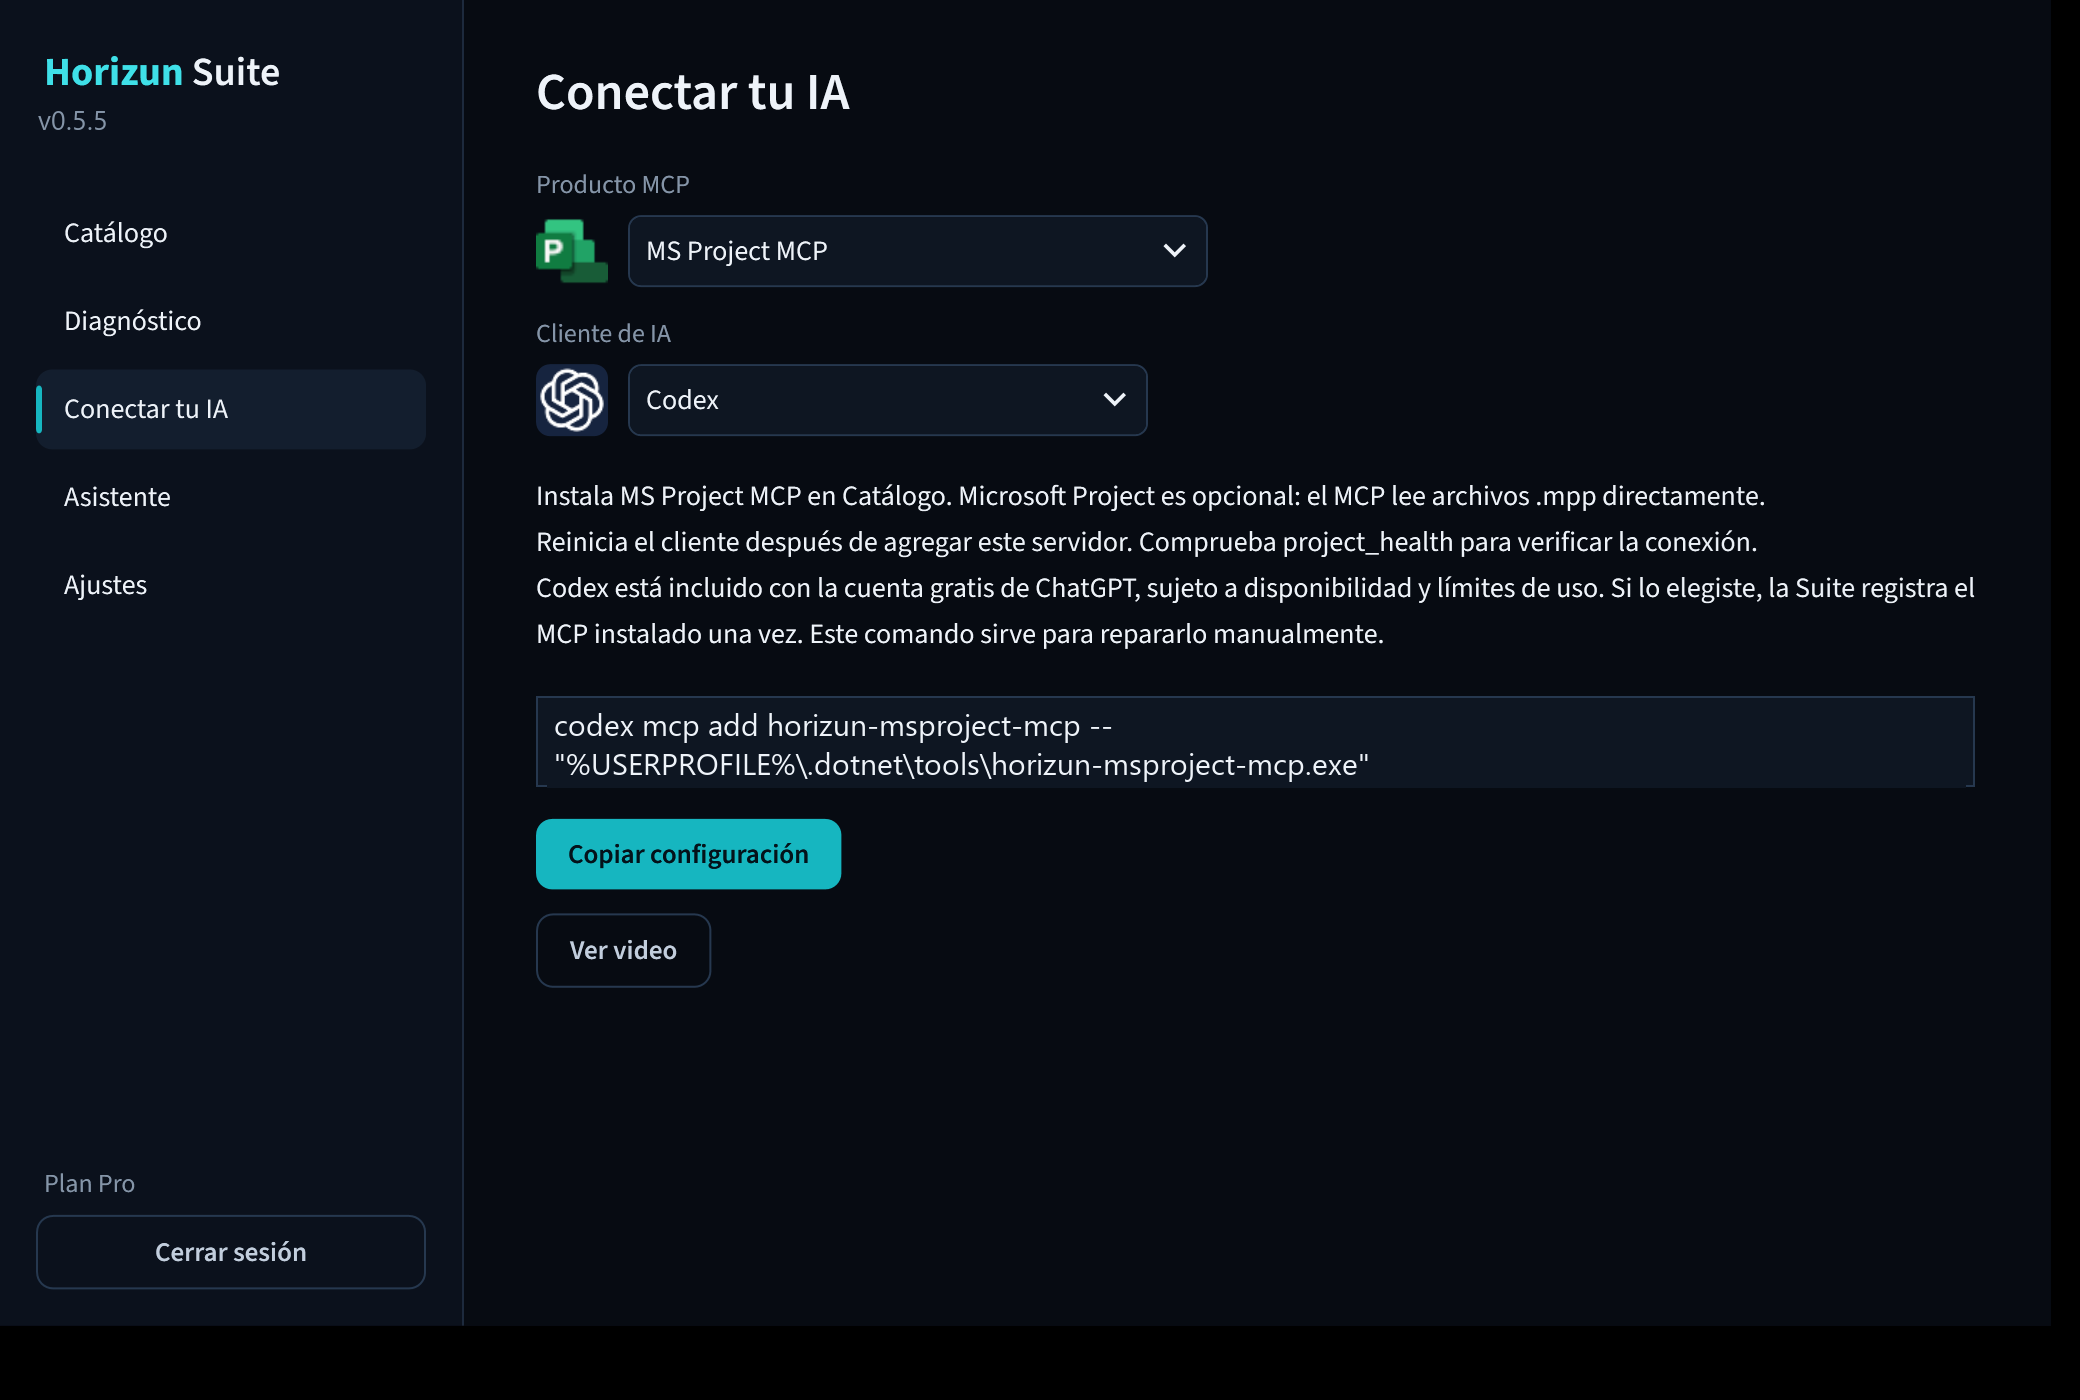Open the Diagnóstico section

point(231,321)
